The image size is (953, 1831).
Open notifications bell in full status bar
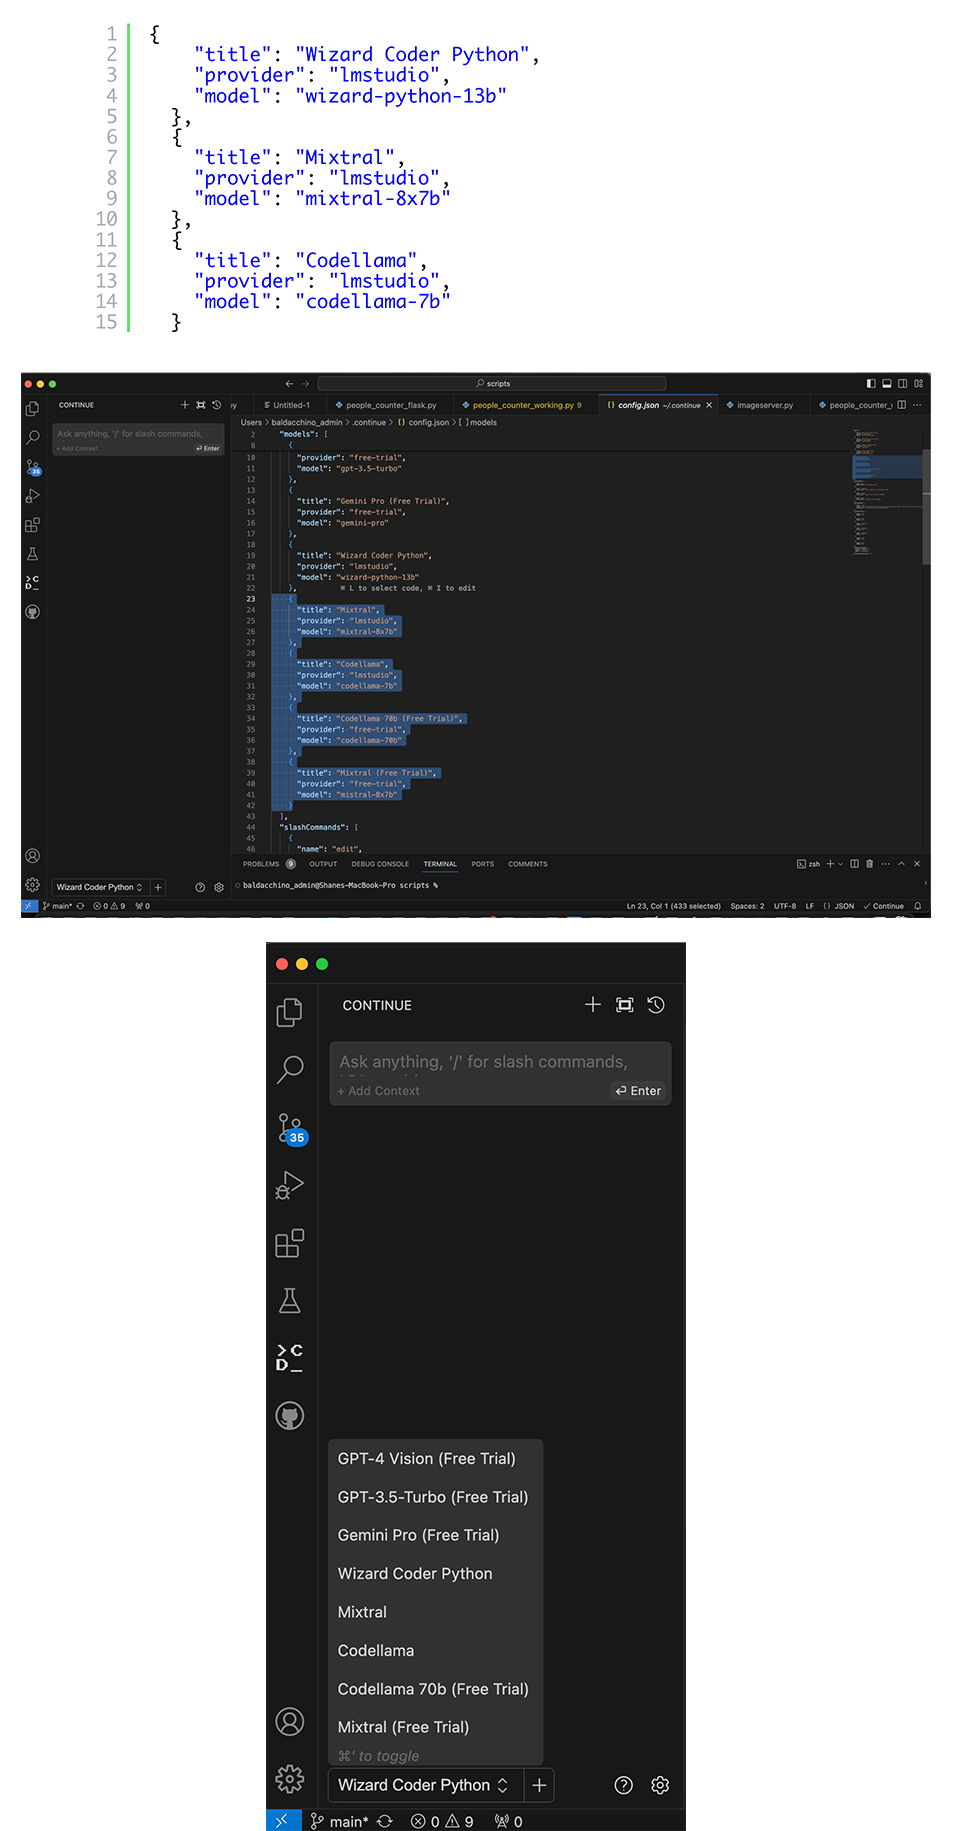point(917,906)
